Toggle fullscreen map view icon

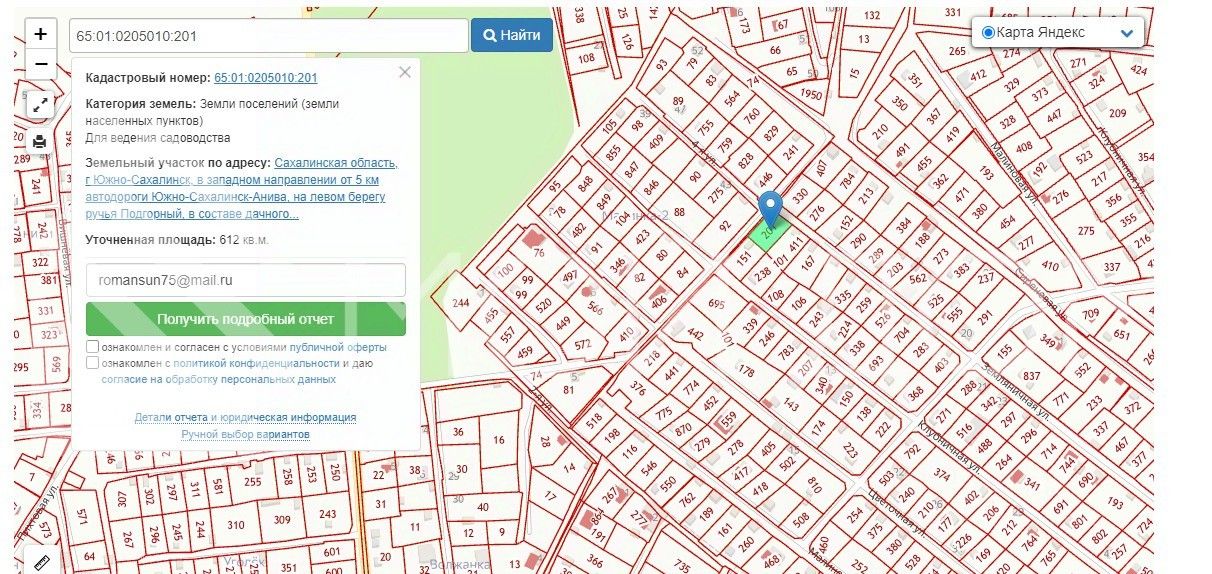[x=40, y=104]
